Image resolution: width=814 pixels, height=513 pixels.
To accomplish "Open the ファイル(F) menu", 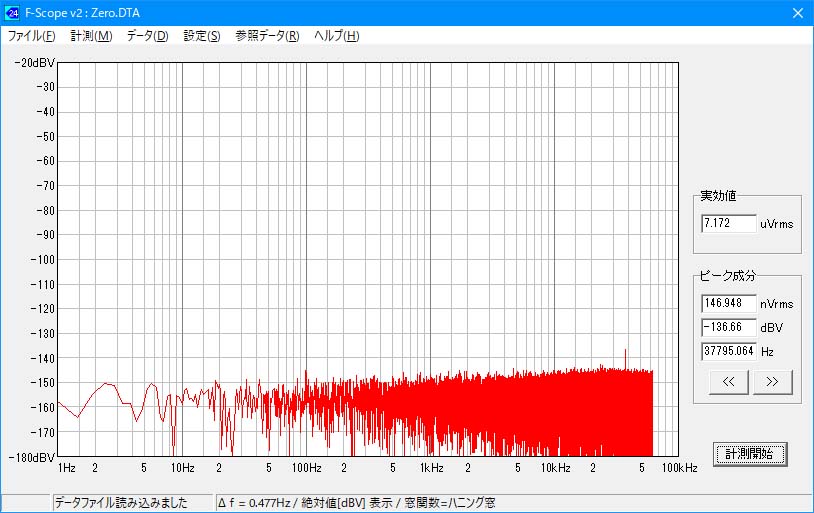I will coord(32,36).
